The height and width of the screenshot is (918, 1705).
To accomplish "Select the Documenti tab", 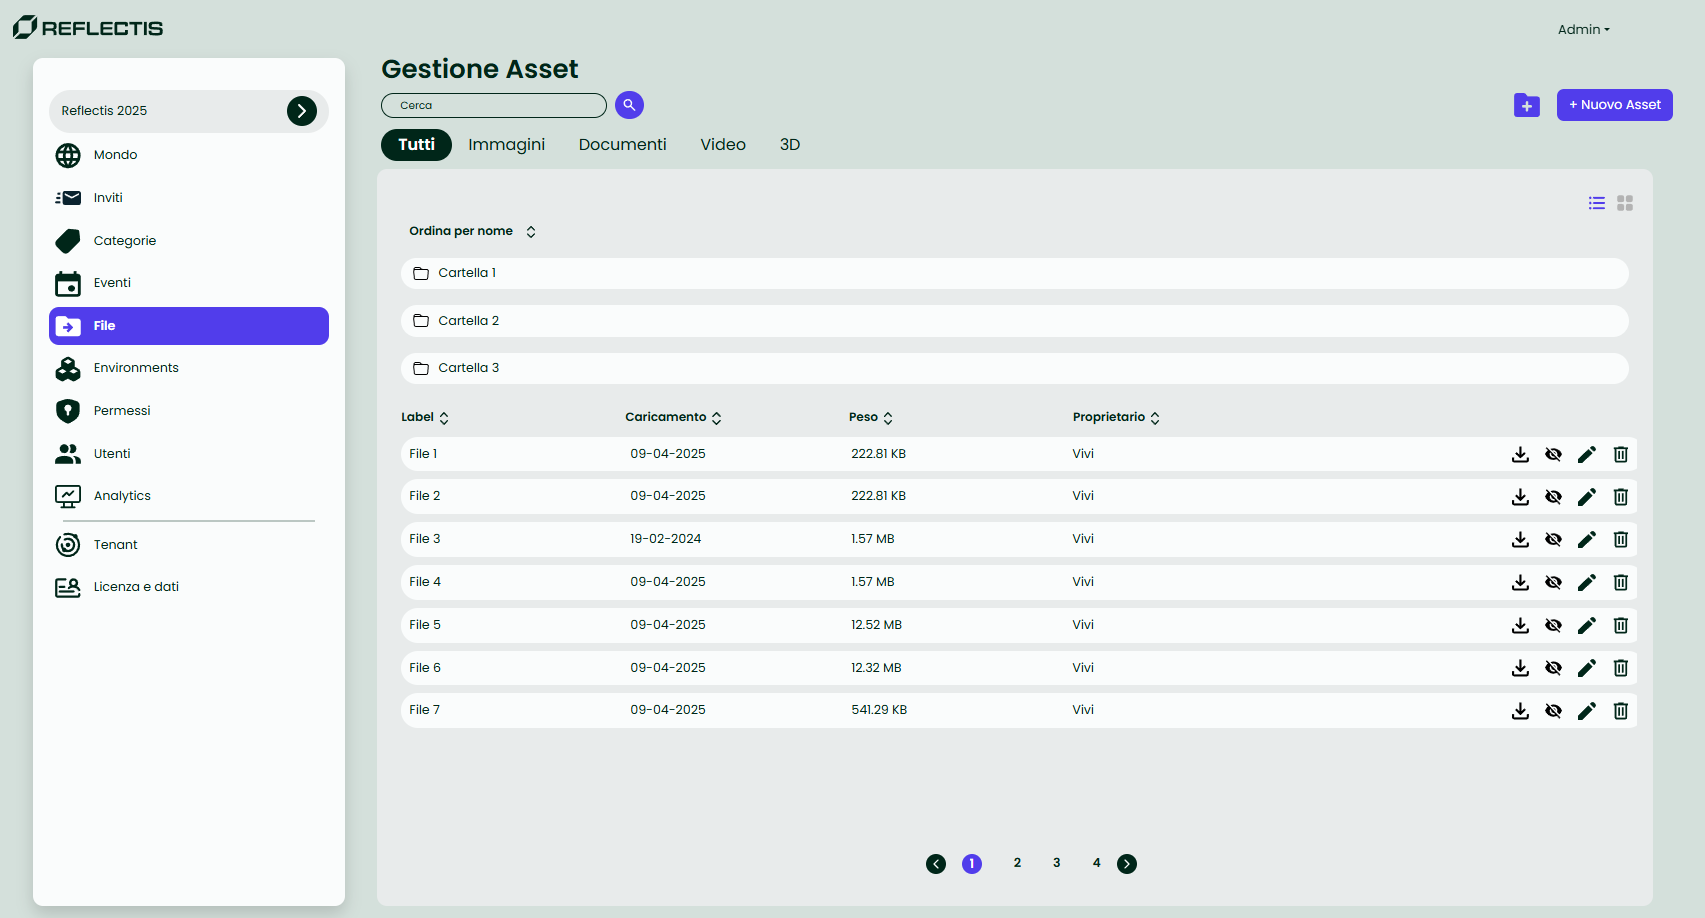I will click(622, 145).
